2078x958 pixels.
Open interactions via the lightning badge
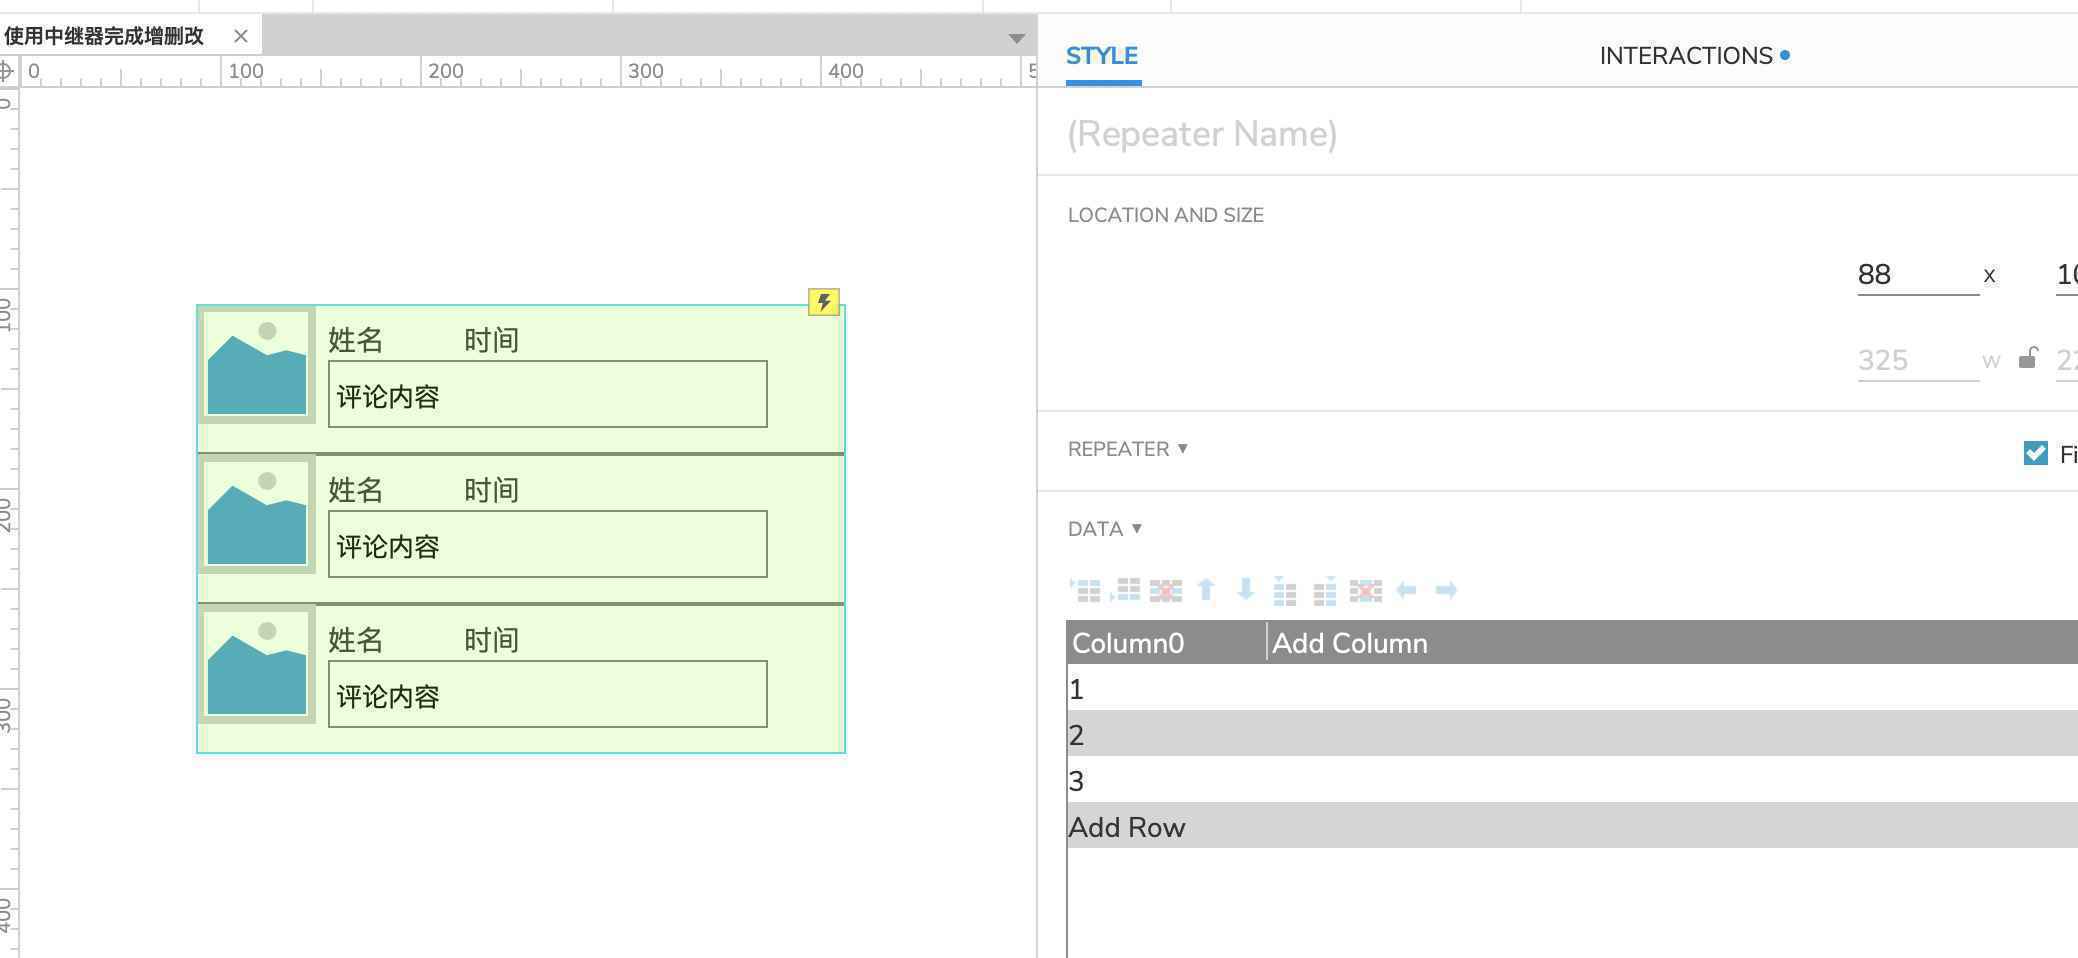click(824, 302)
